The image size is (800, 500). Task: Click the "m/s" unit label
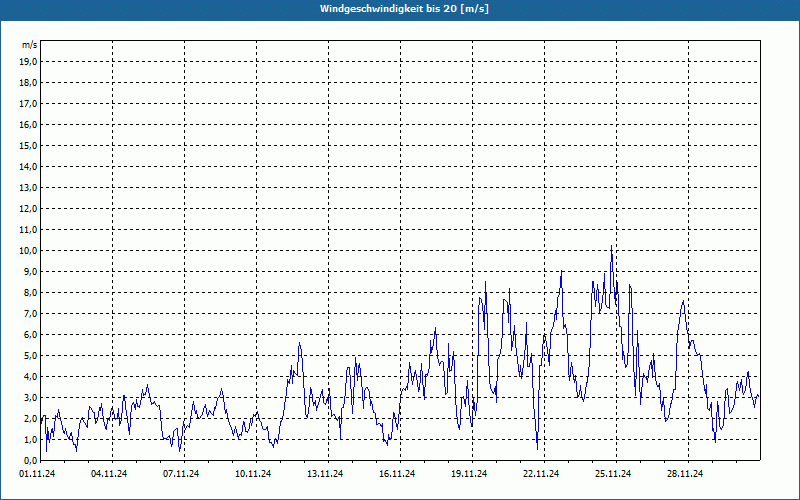click(x=30, y=45)
